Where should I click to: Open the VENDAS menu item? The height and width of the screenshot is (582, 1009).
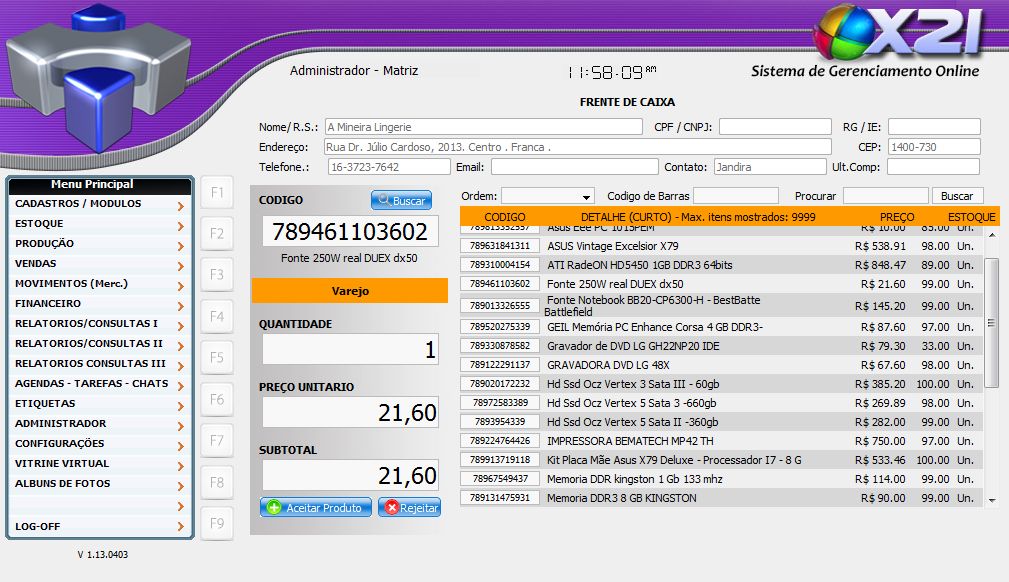click(x=90, y=264)
